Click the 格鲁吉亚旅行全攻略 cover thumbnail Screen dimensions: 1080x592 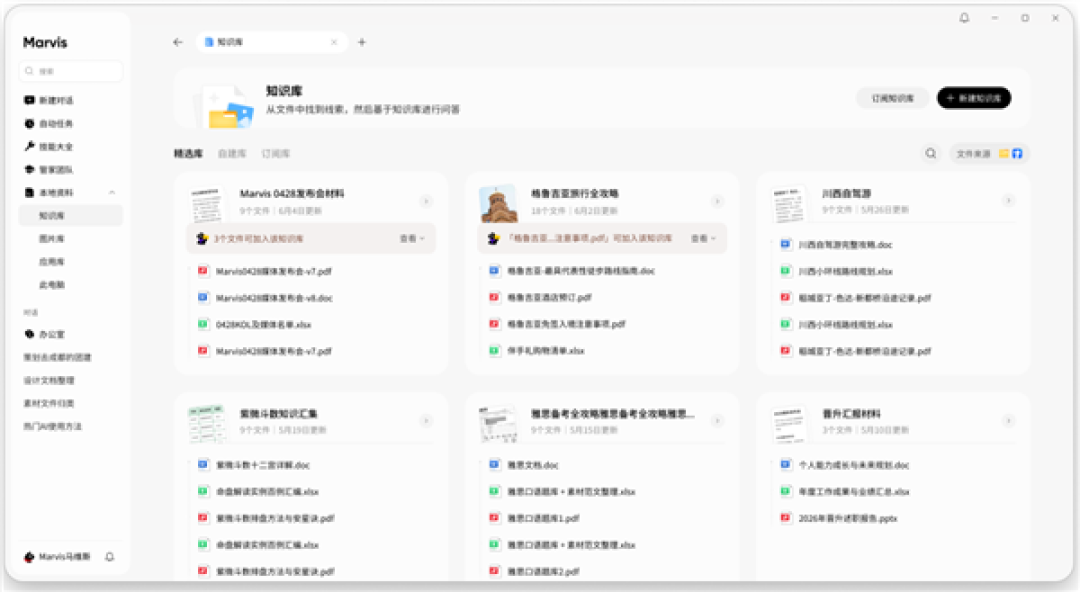tap(499, 203)
